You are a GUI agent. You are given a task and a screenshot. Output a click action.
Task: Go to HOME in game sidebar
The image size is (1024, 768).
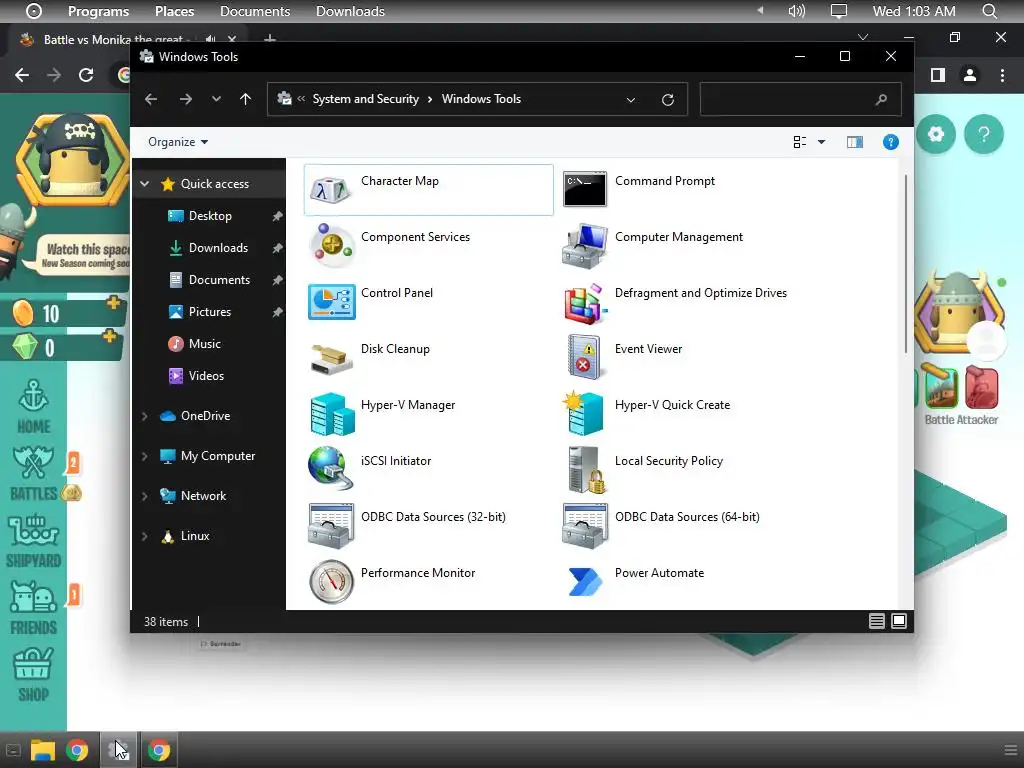[33, 408]
